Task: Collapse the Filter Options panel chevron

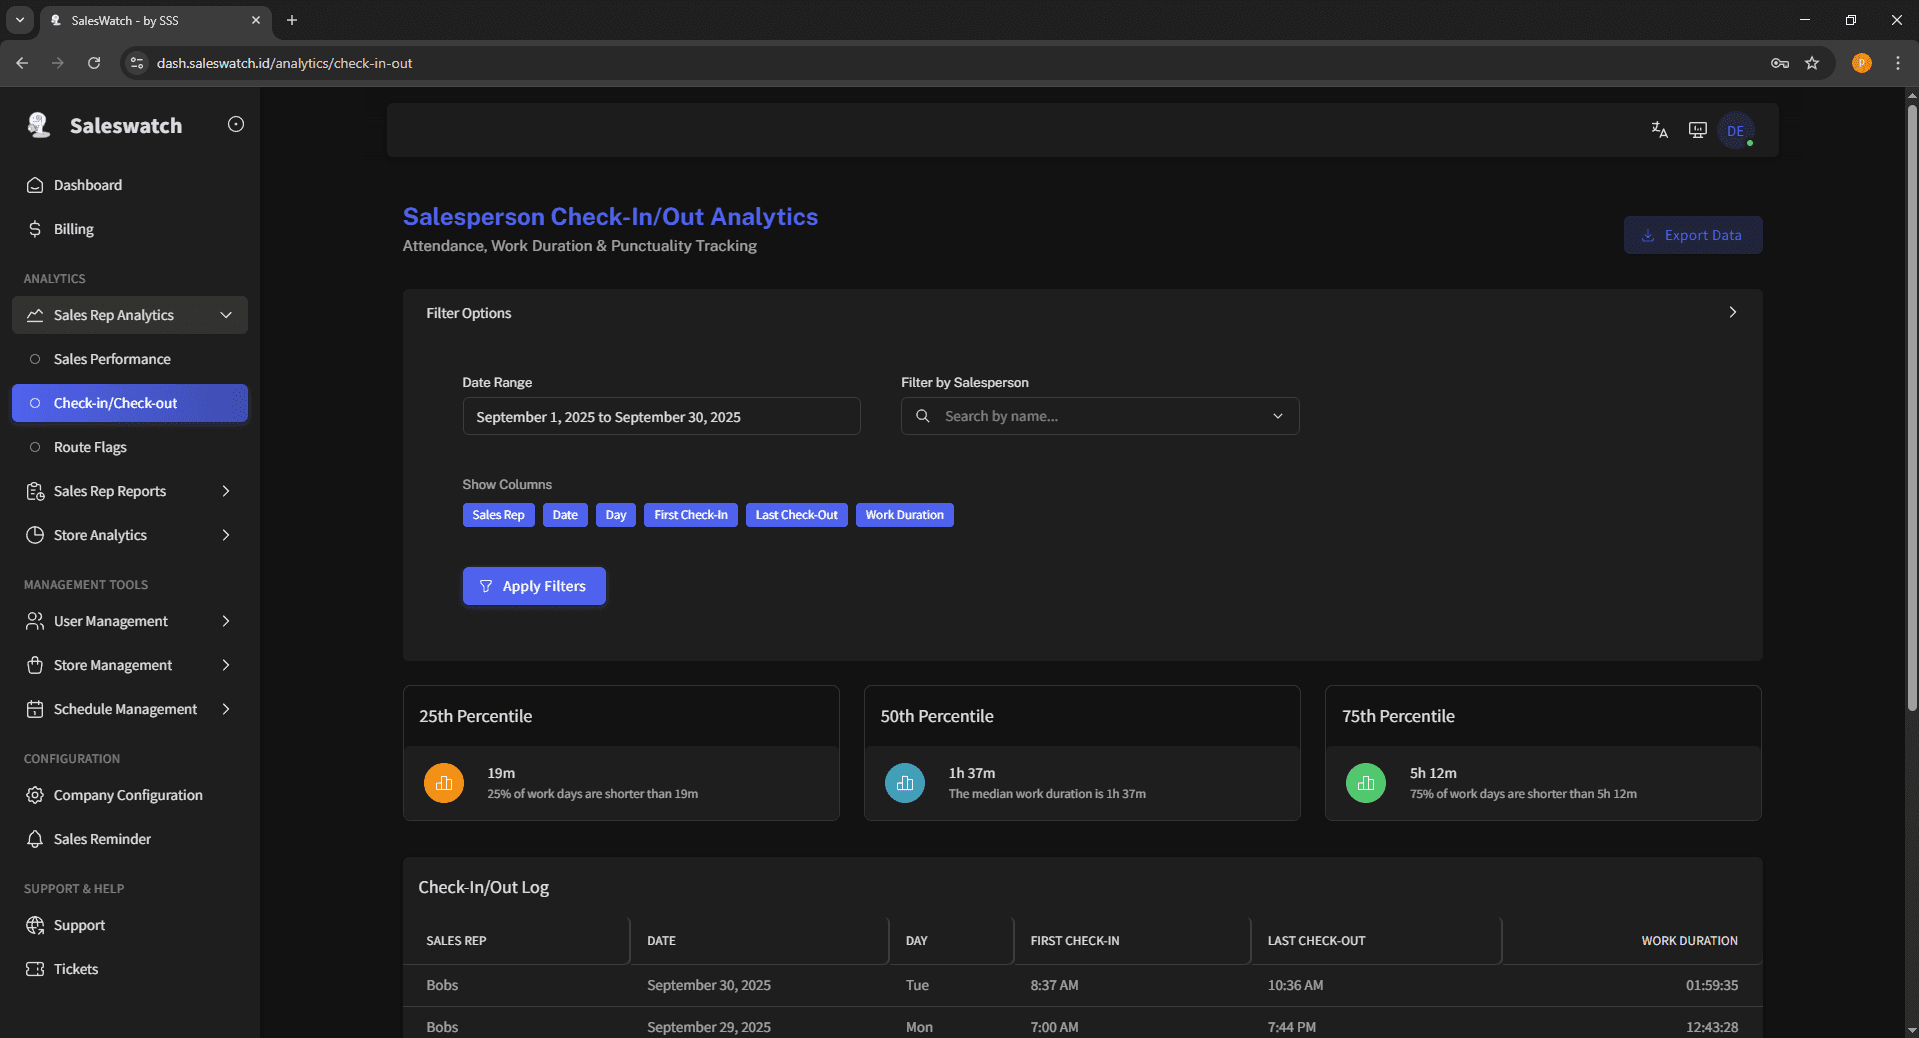Action: (1732, 312)
